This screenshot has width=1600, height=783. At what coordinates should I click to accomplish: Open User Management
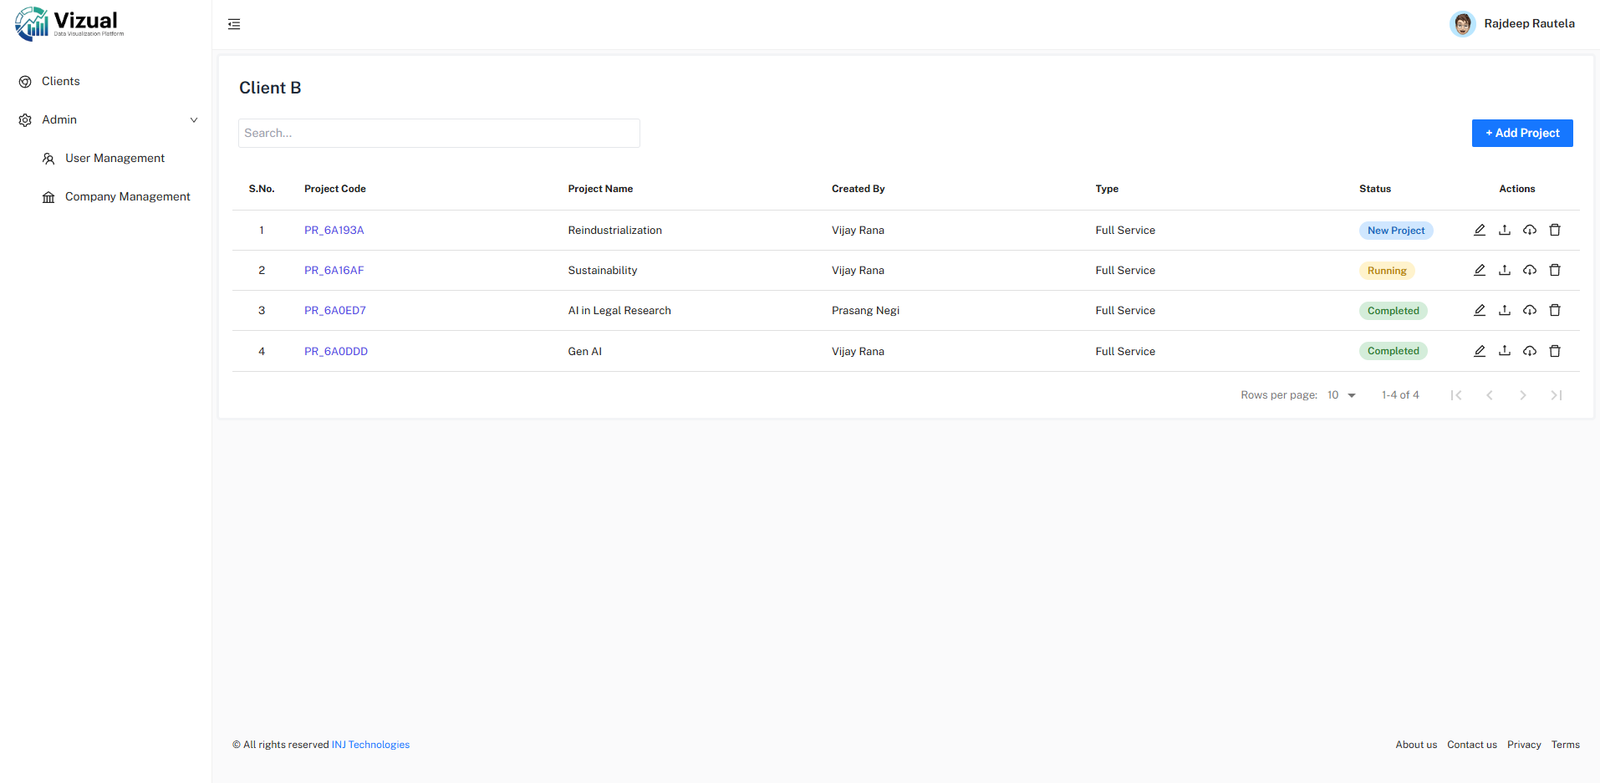pos(115,158)
